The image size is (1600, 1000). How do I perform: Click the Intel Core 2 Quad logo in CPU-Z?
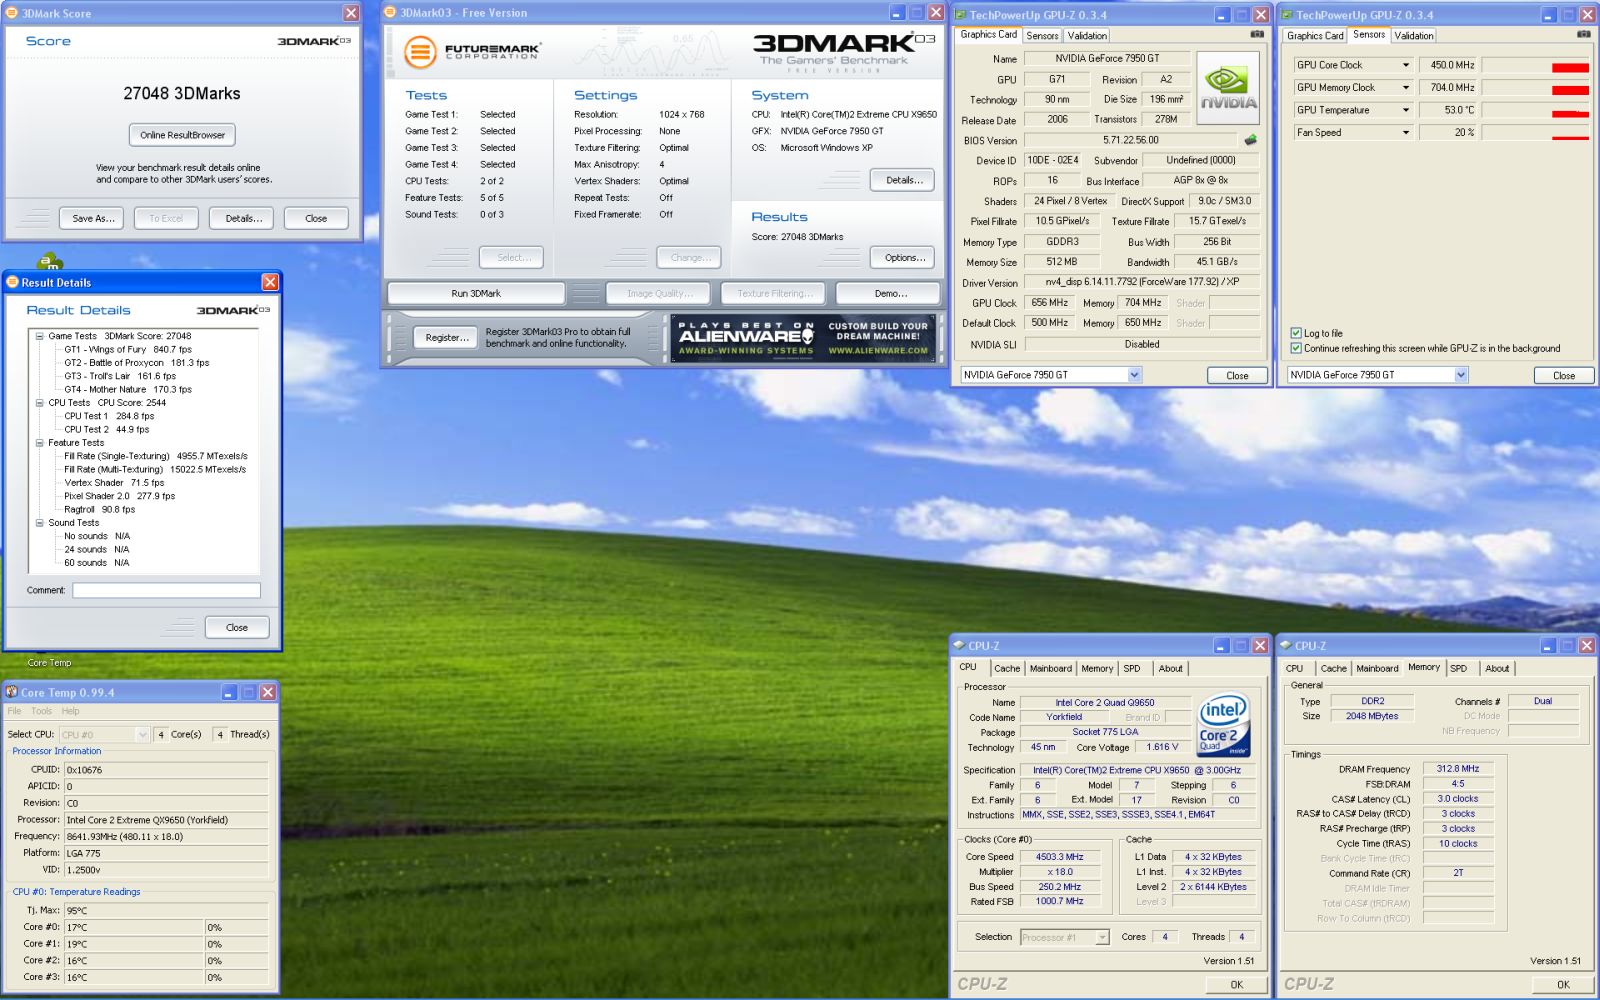pyautogui.click(x=1224, y=724)
